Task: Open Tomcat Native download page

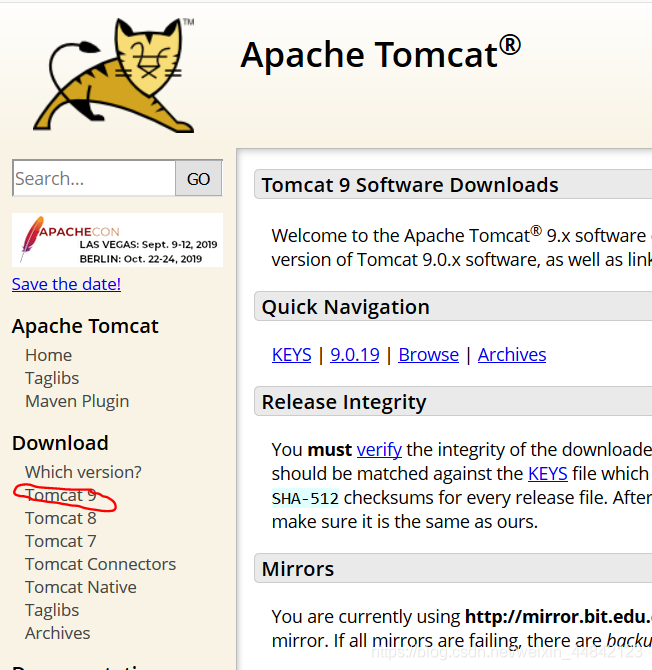Action: click(81, 588)
